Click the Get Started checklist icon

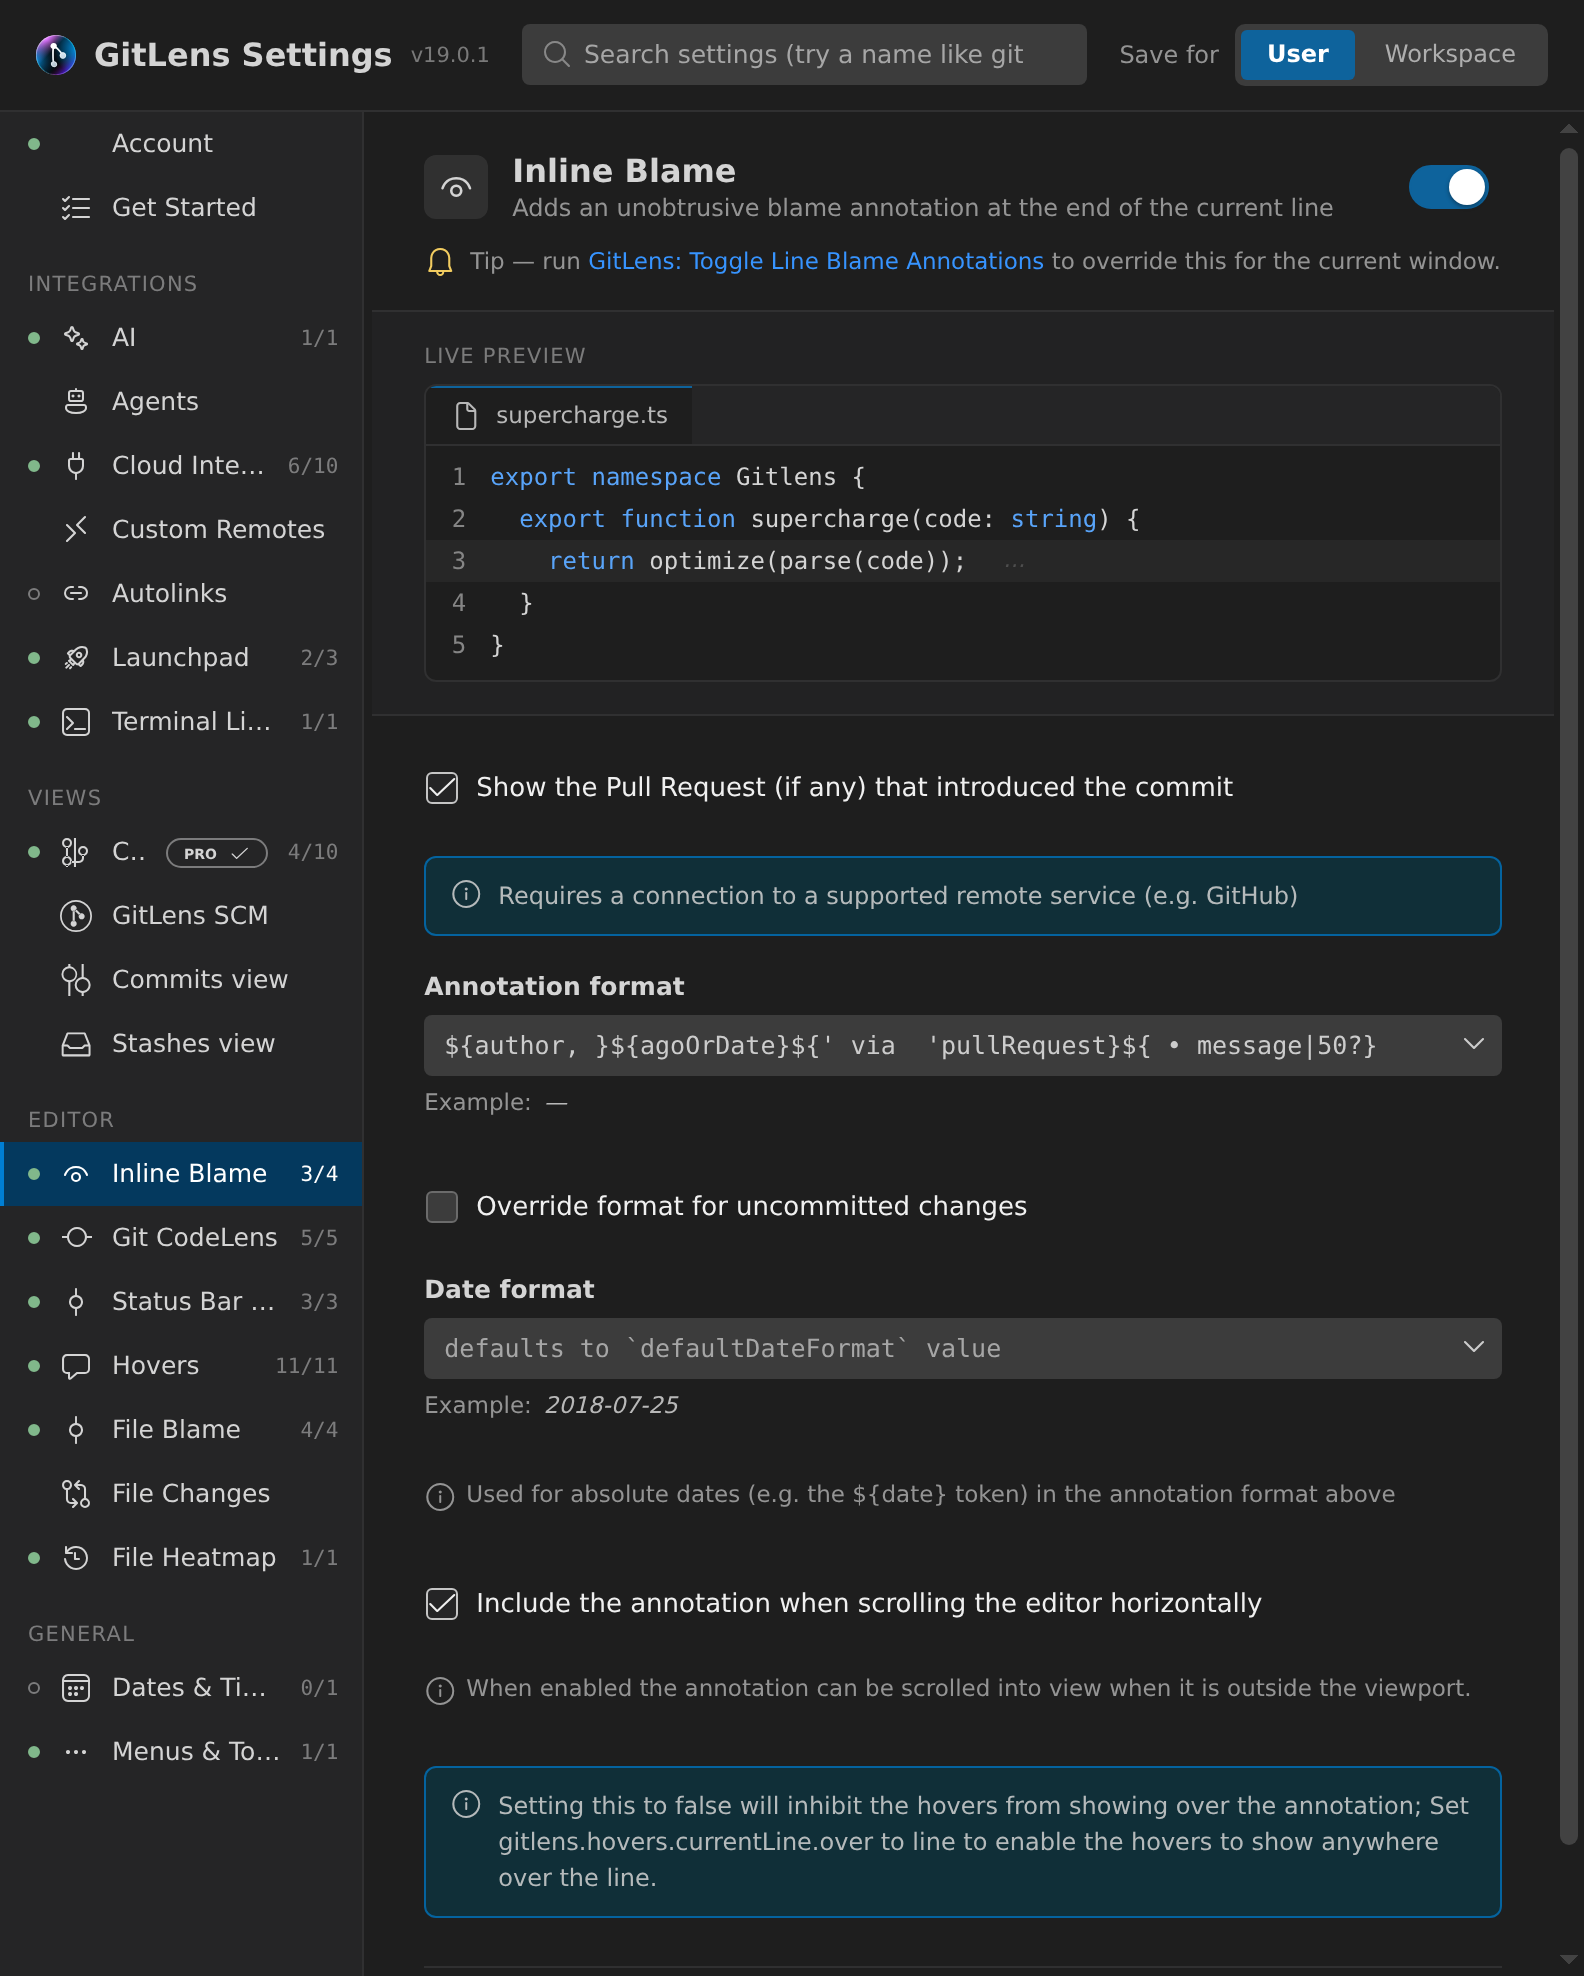[x=76, y=208]
